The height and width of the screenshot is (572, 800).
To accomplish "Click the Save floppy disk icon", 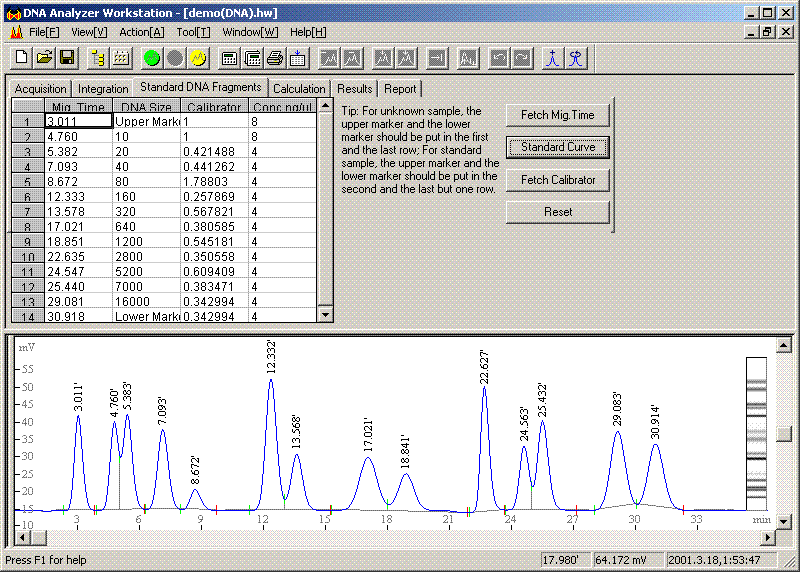I will pyautogui.click(x=67, y=58).
